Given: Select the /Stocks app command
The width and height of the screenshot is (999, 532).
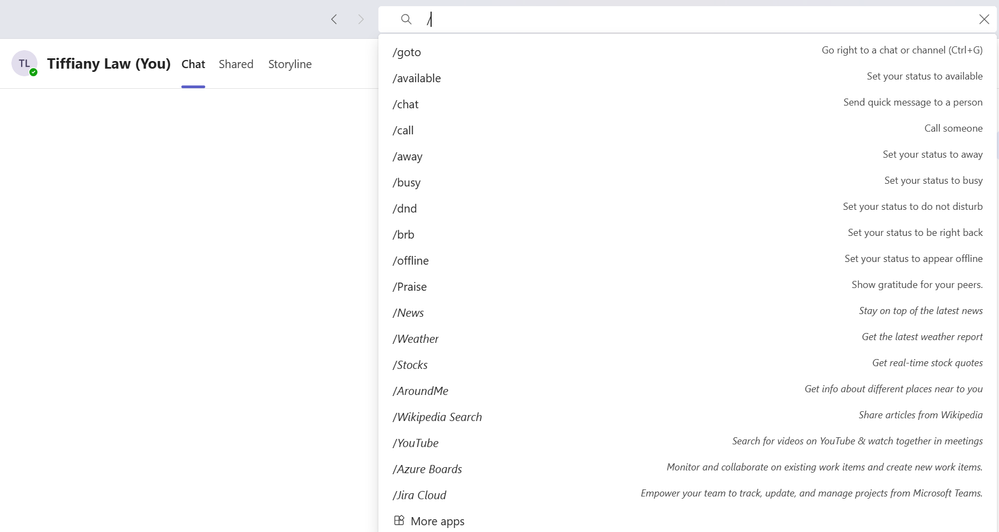Looking at the screenshot, I should [688, 365].
